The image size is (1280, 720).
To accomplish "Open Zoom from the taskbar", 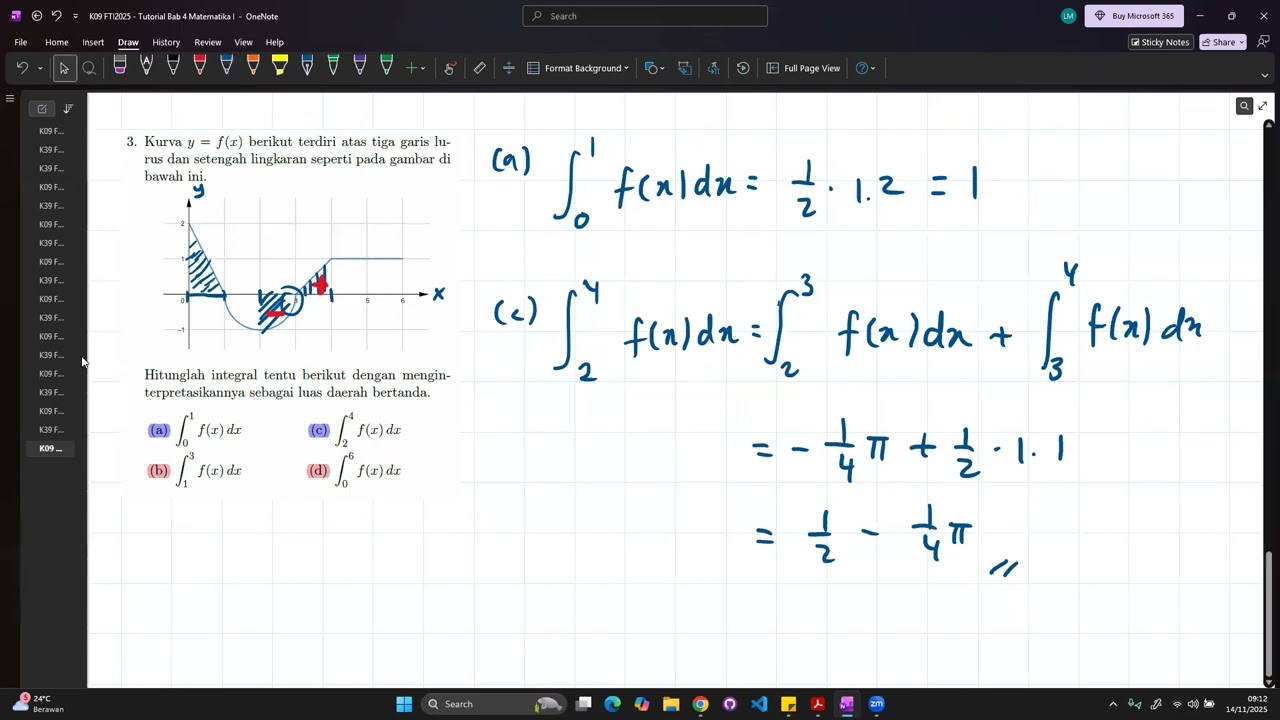I will click(876, 704).
